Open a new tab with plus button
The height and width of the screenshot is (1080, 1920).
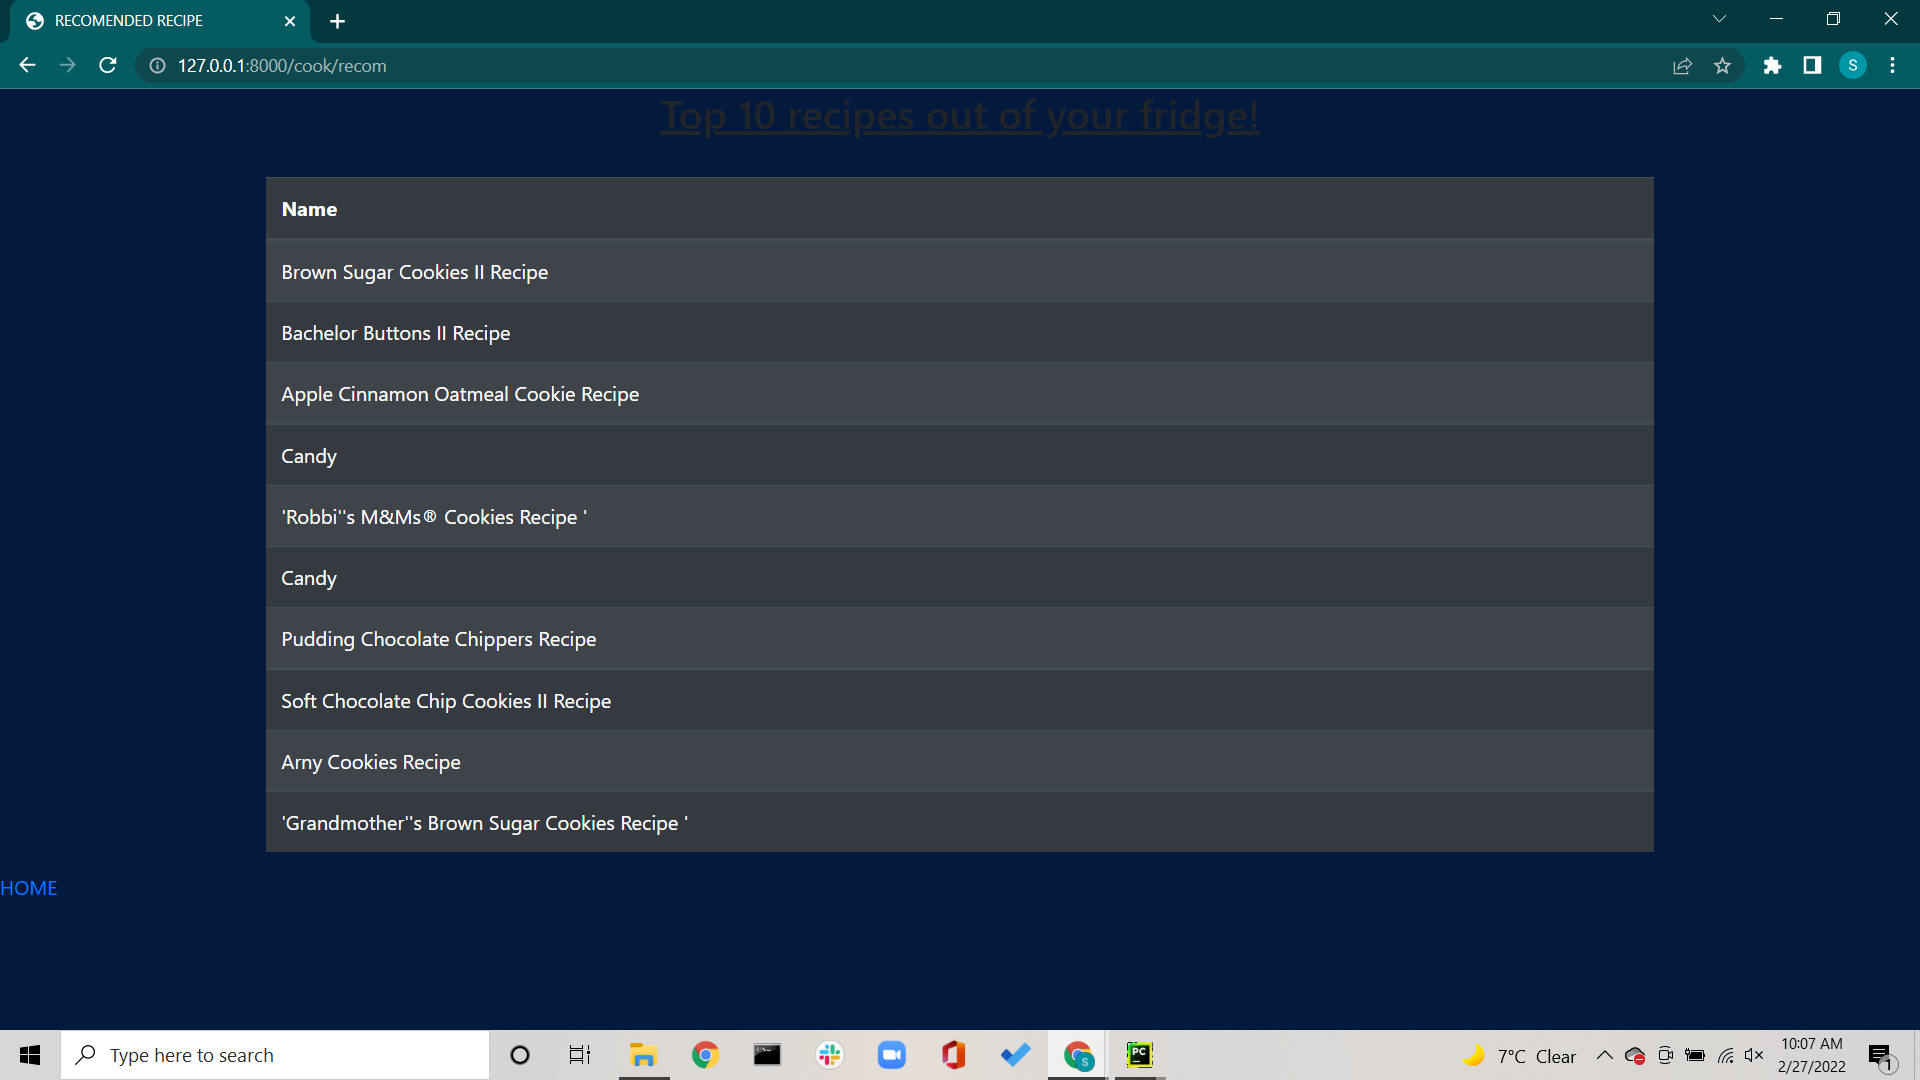coord(337,21)
